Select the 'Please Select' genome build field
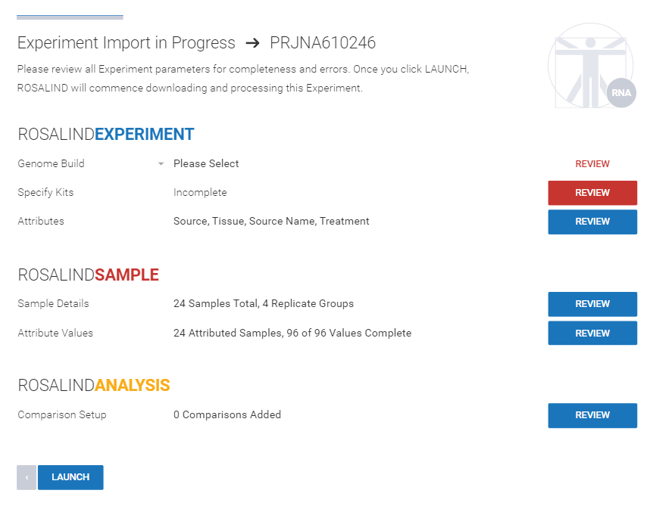 click(206, 164)
